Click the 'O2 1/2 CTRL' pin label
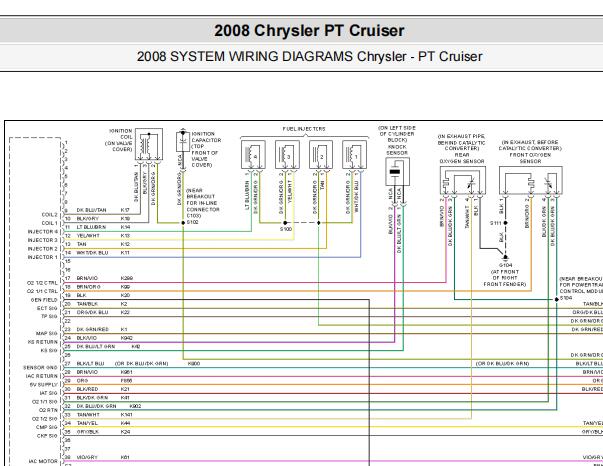 click(x=42, y=283)
